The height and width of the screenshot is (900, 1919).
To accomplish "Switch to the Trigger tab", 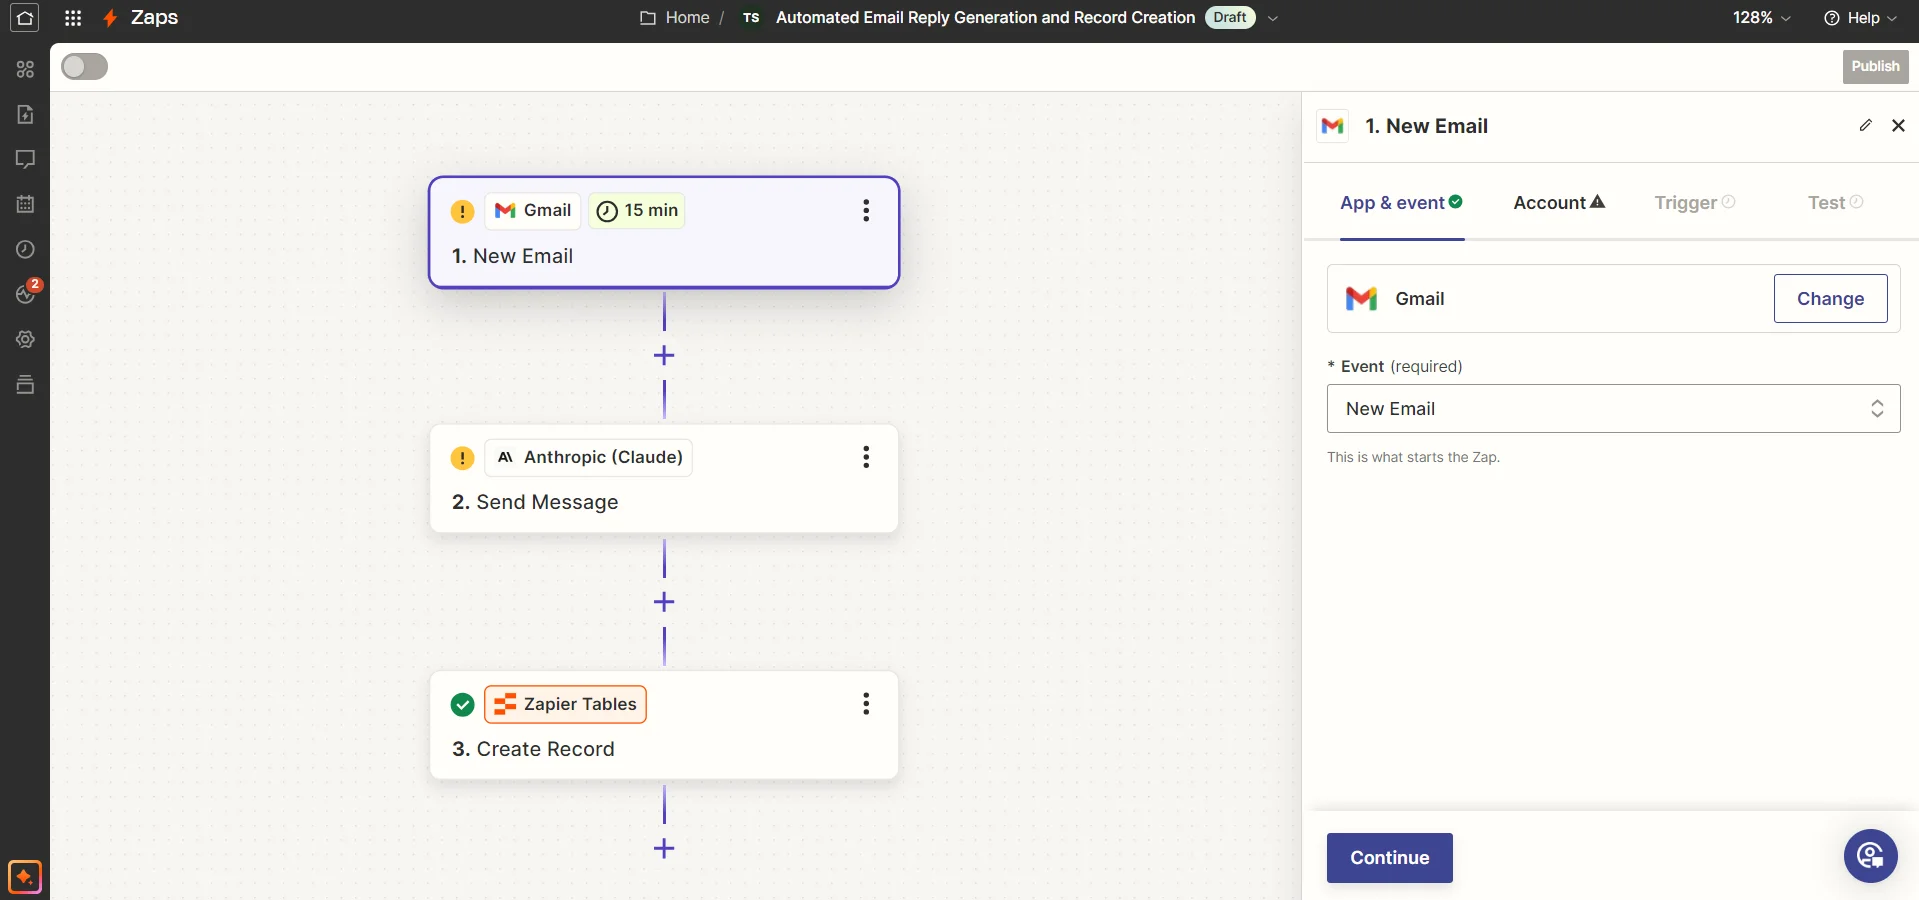I will (1695, 203).
